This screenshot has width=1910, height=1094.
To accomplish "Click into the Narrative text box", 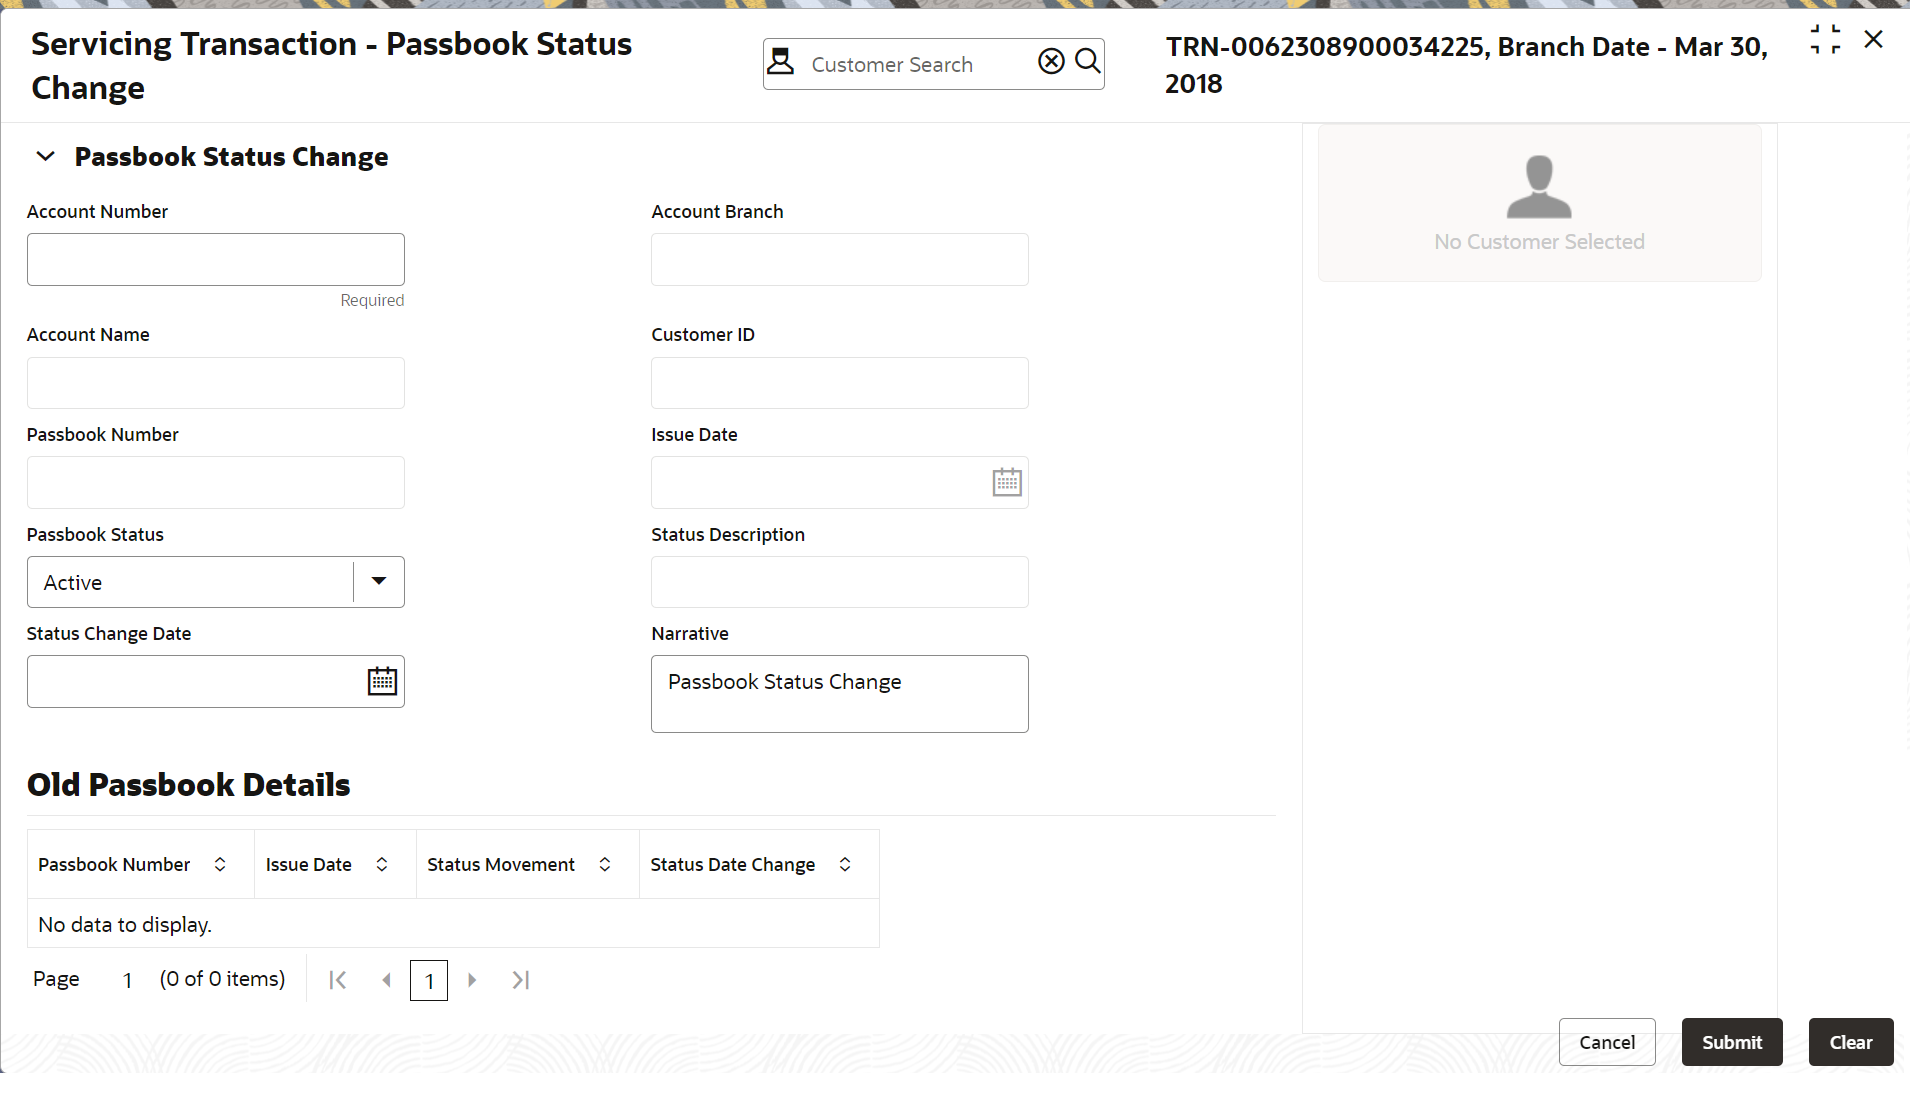I will (839, 694).
